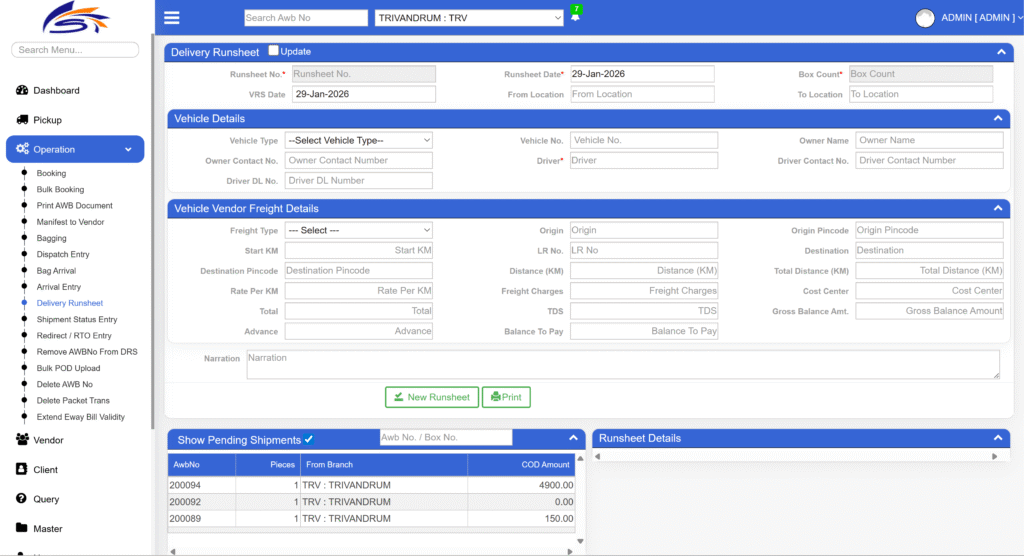Click the Narration text field
This screenshot has height=556, width=1024.
pyautogui.click(x=622, y=364)
